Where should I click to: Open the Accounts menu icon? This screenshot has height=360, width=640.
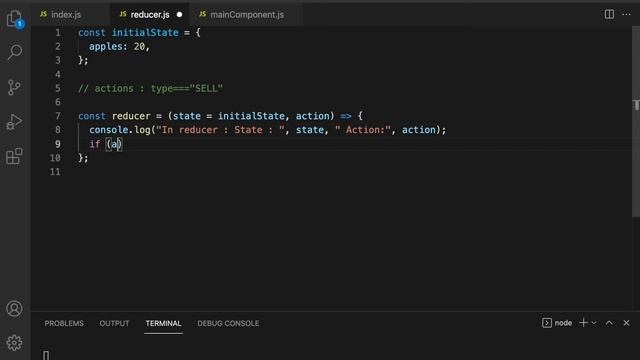pos(14,309)
